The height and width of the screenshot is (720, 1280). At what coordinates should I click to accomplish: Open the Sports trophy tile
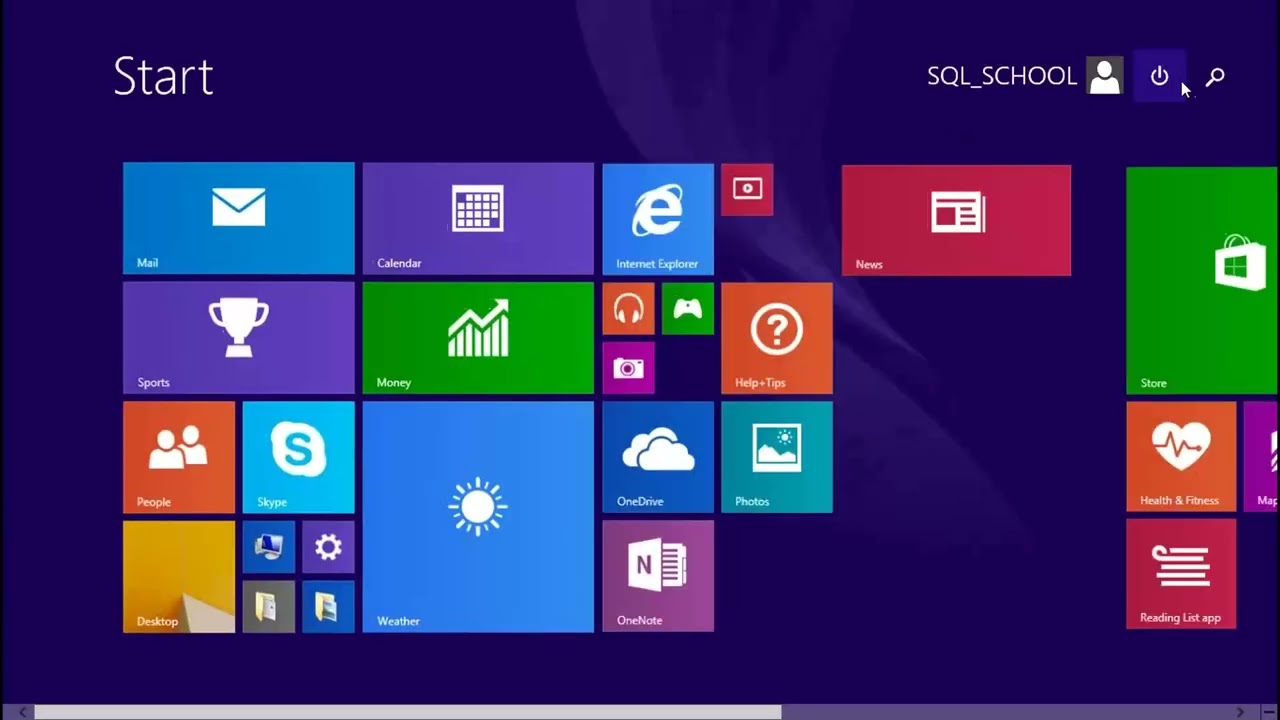(238, 338)
